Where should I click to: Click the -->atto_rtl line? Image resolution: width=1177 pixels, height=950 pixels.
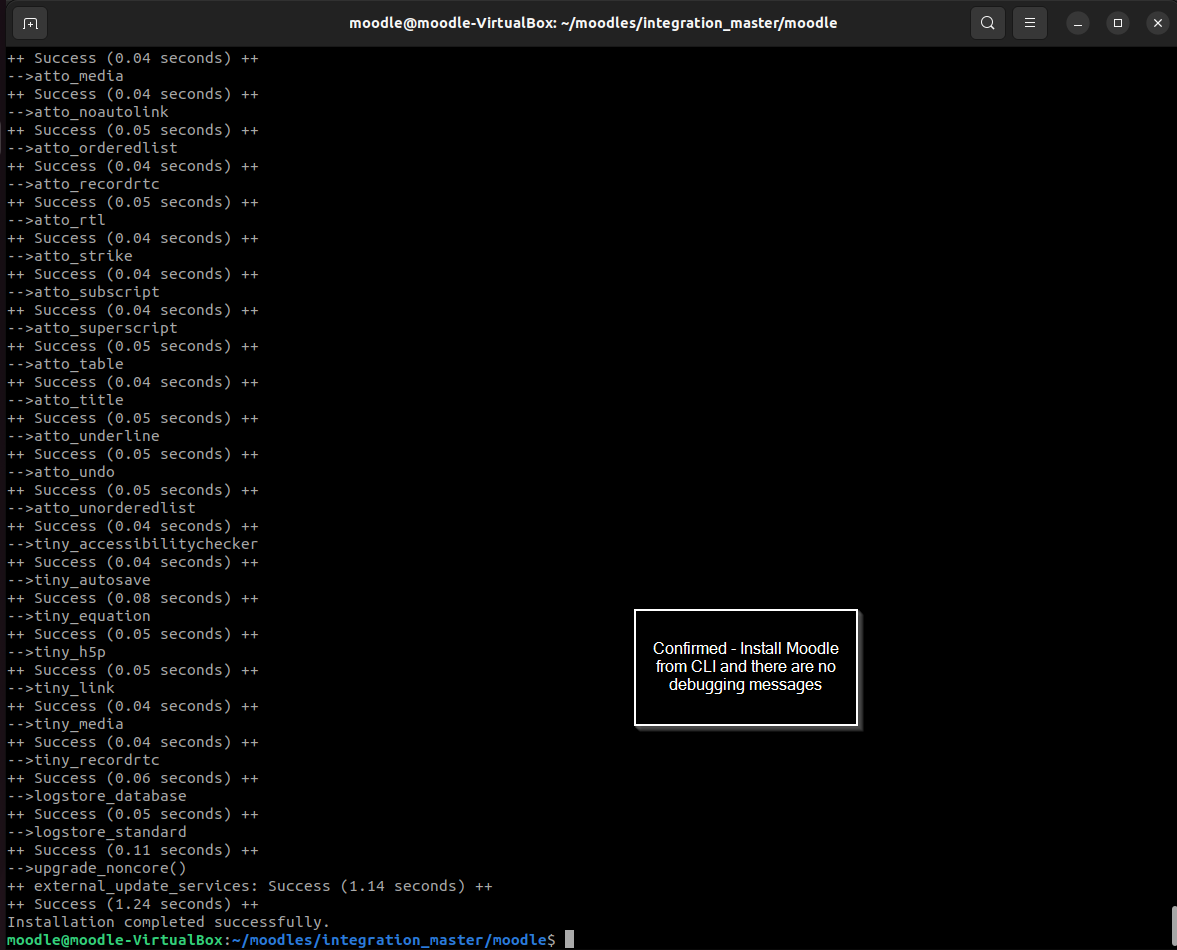pos(56,220)
